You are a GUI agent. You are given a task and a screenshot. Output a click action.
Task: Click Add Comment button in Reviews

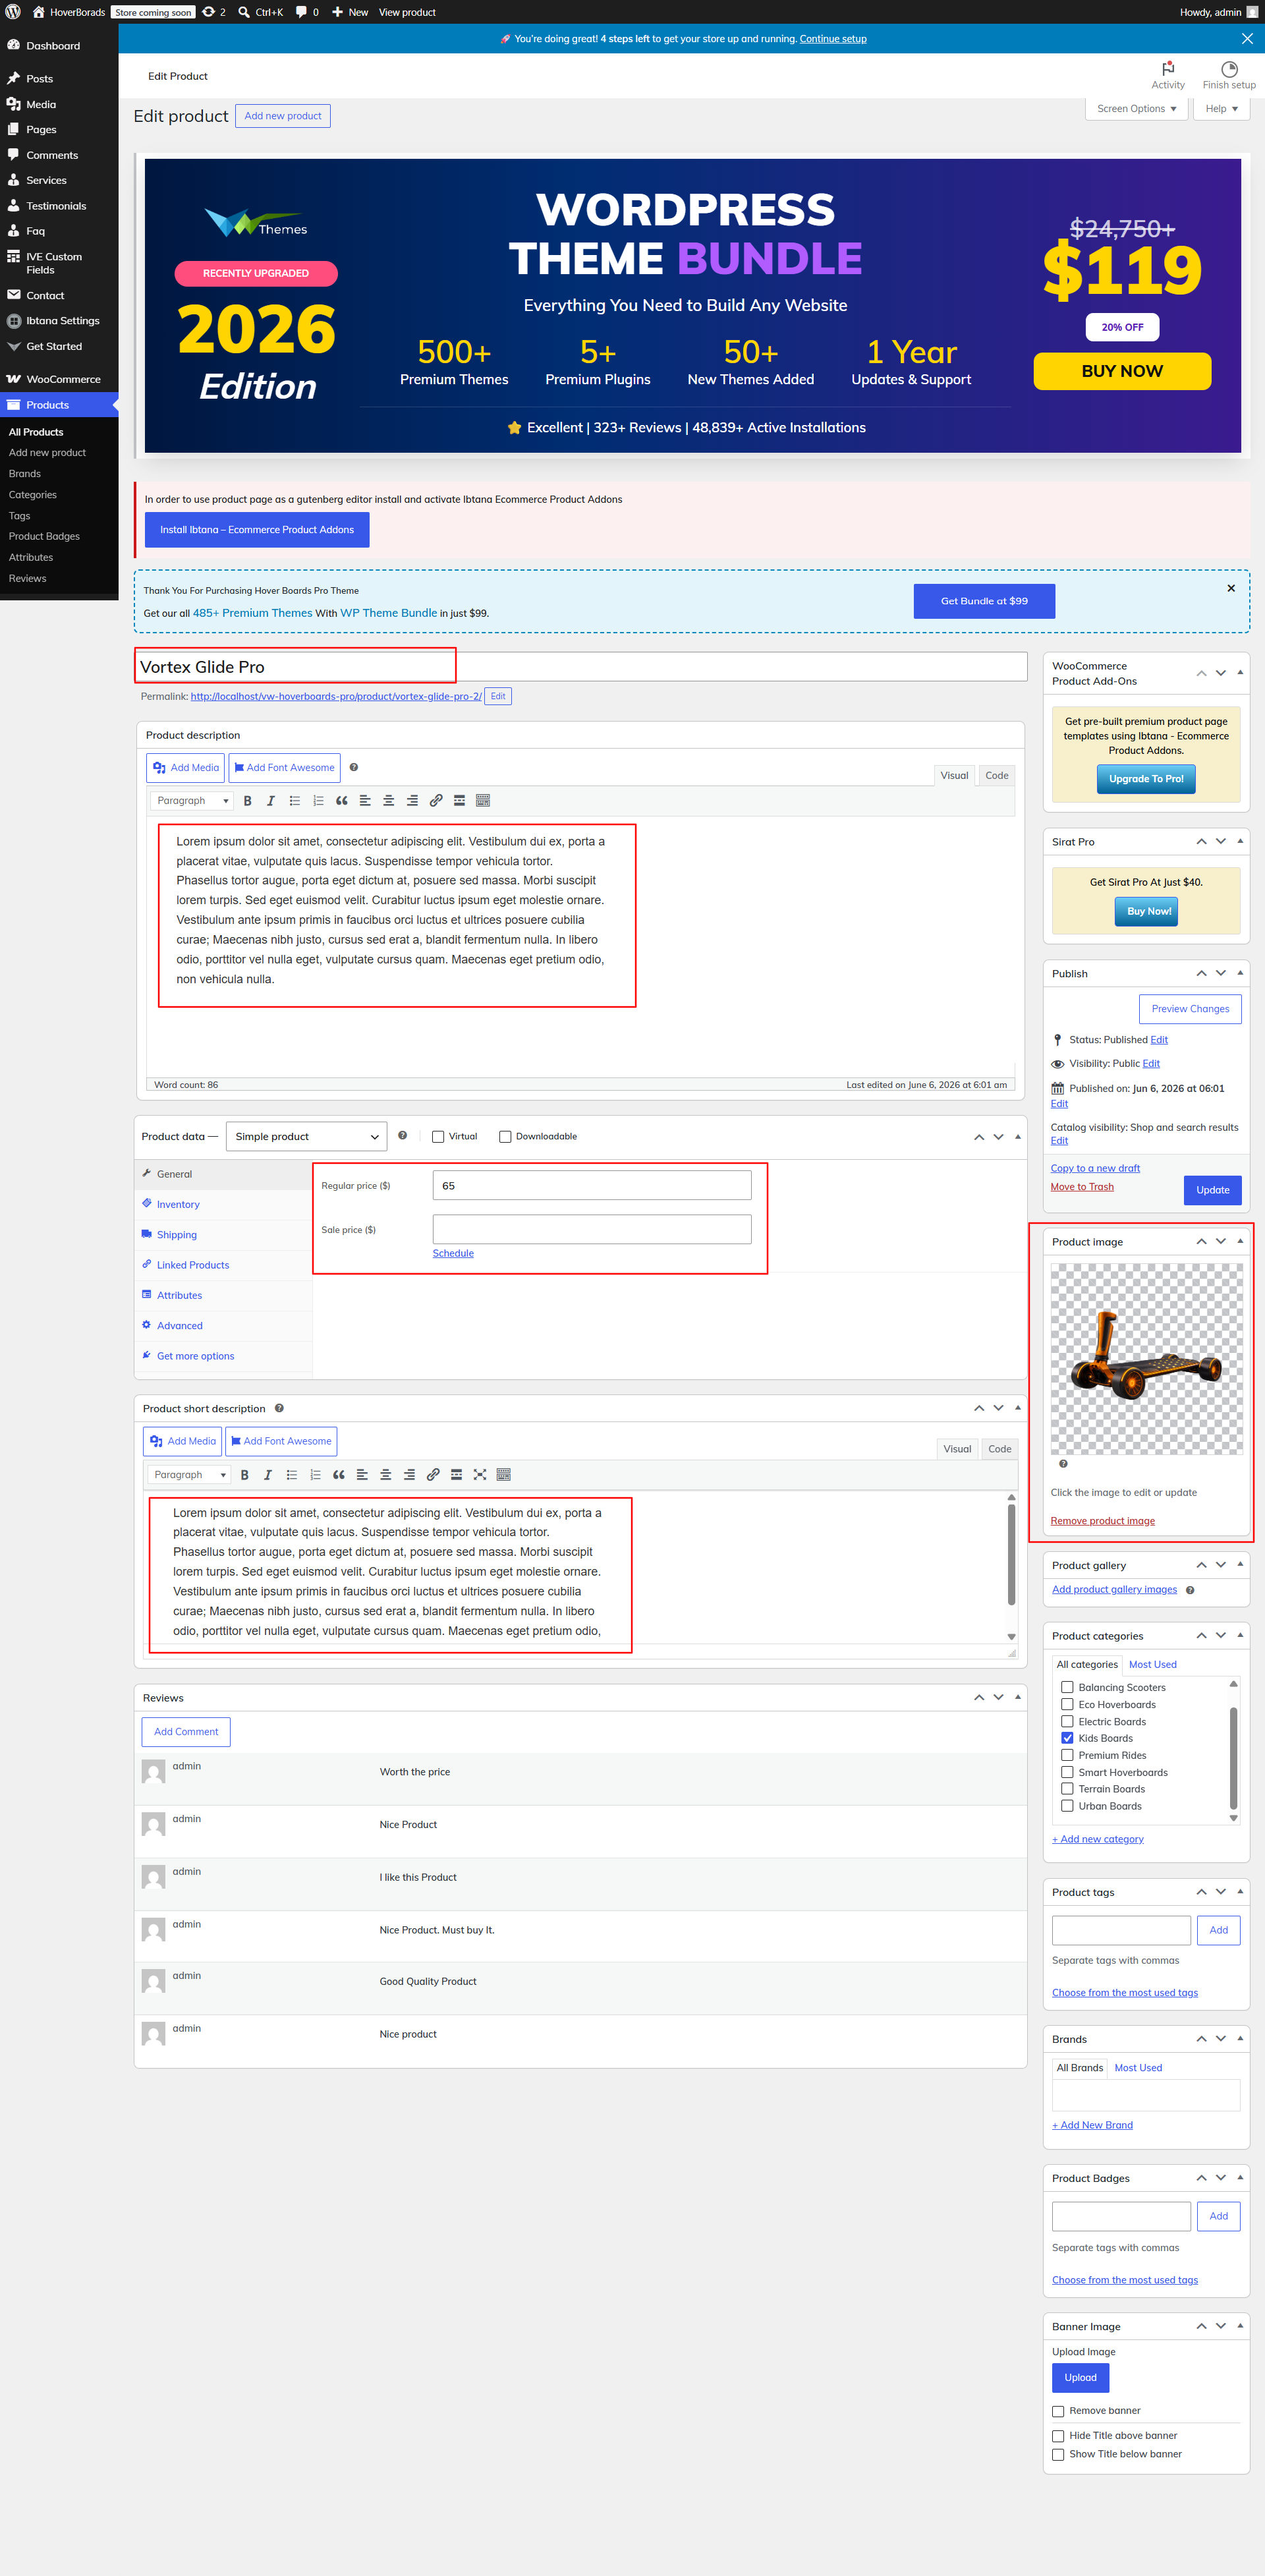186,1732
